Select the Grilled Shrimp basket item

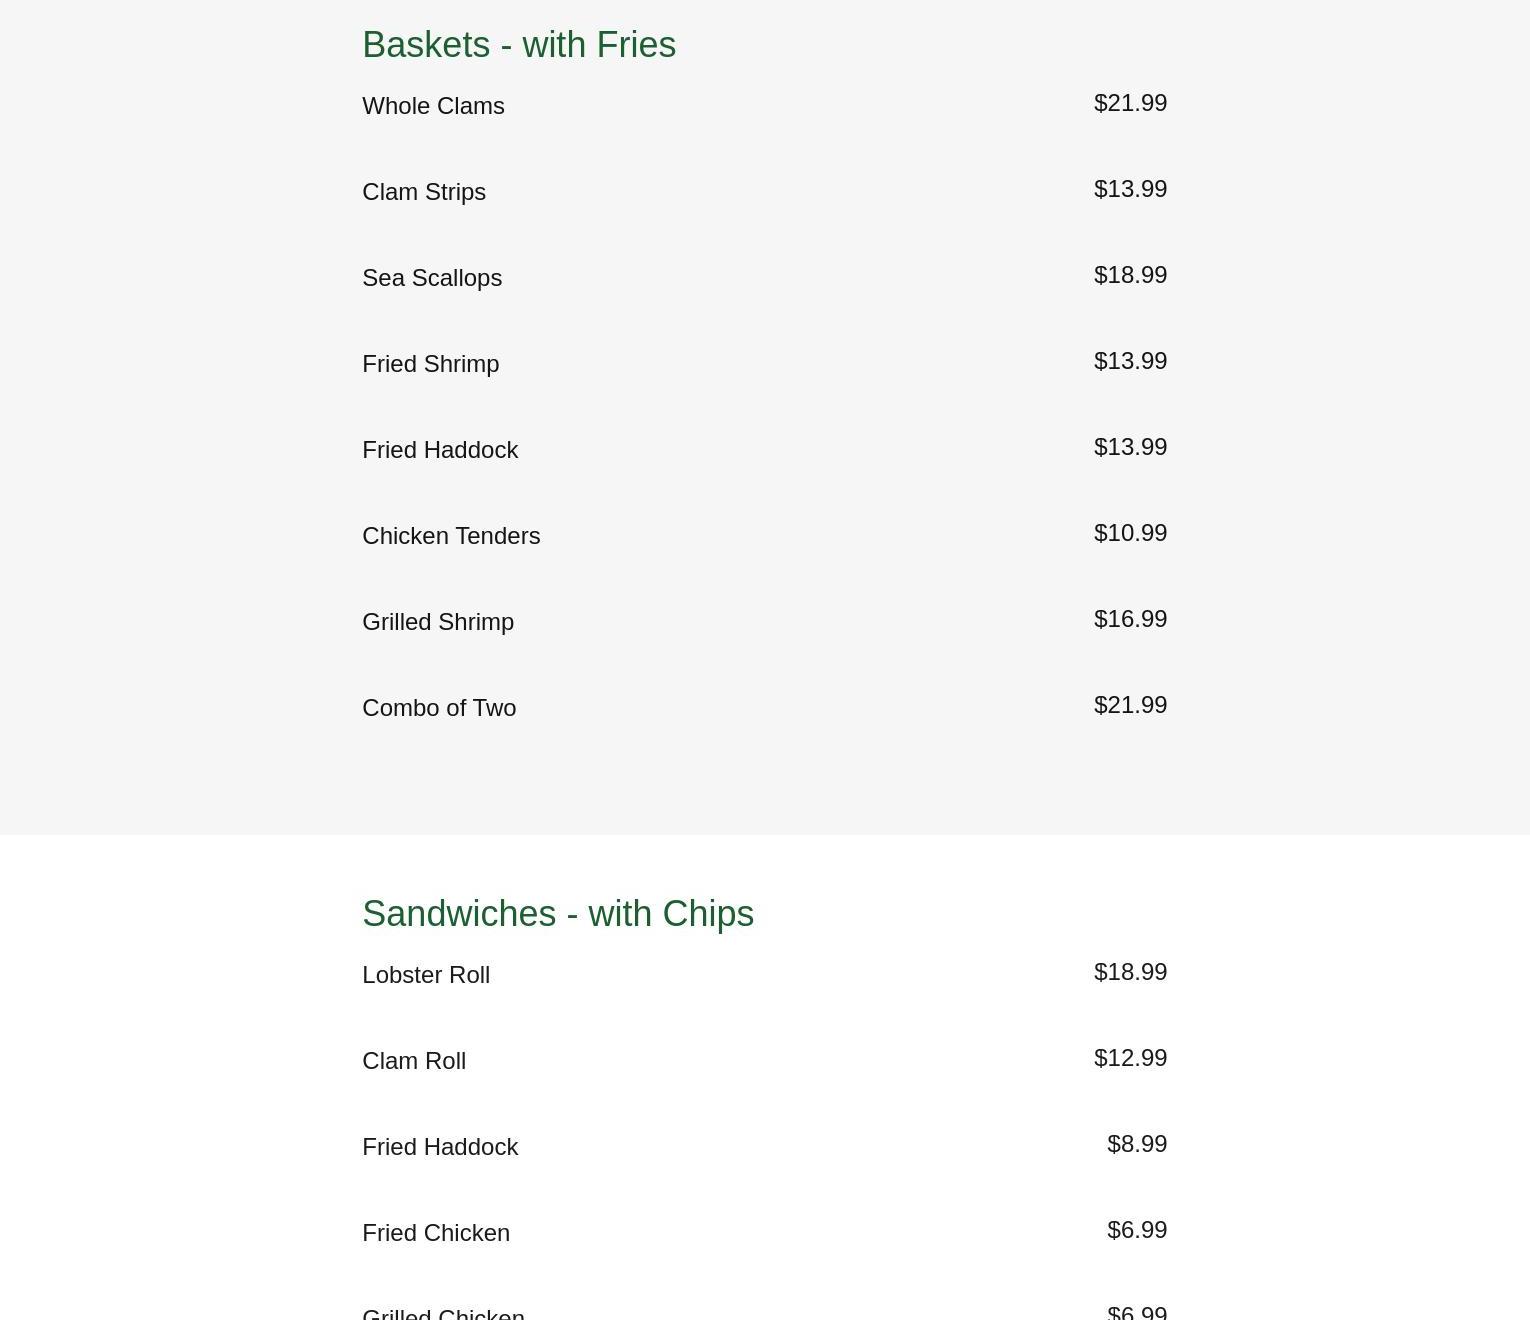pos(438,622)
